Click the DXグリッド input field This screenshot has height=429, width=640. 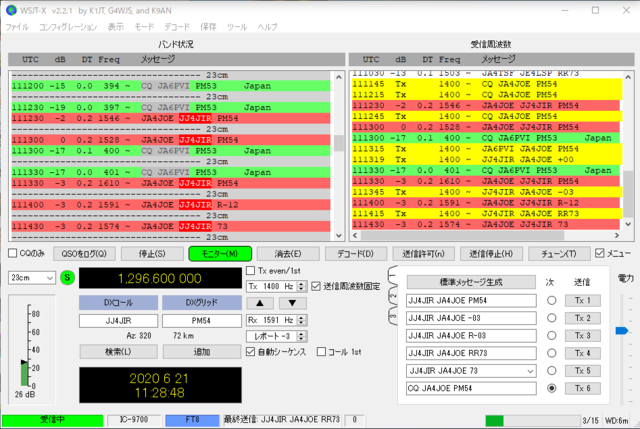point(202,321)
